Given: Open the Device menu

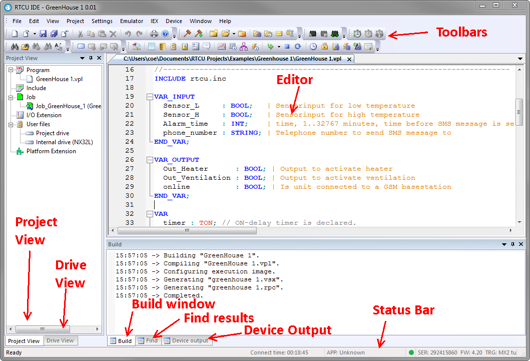Looking at the screenshot, I should coord(174,21).
